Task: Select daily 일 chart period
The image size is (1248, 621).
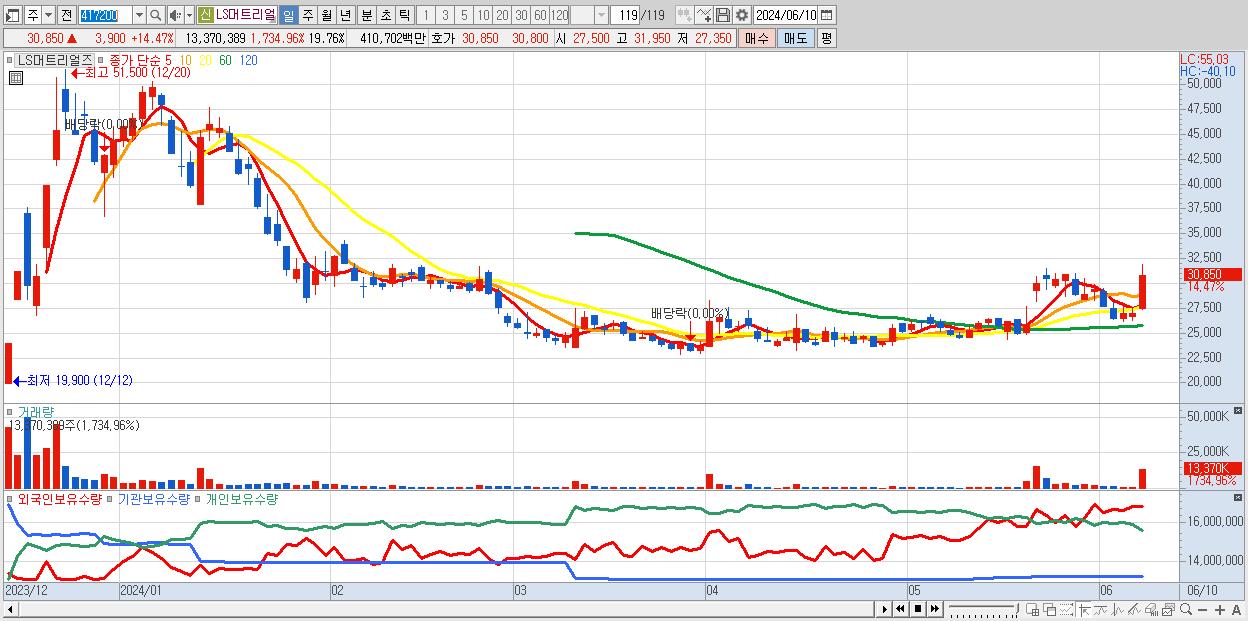Action: pyautogui.click(x=288, y=15)
